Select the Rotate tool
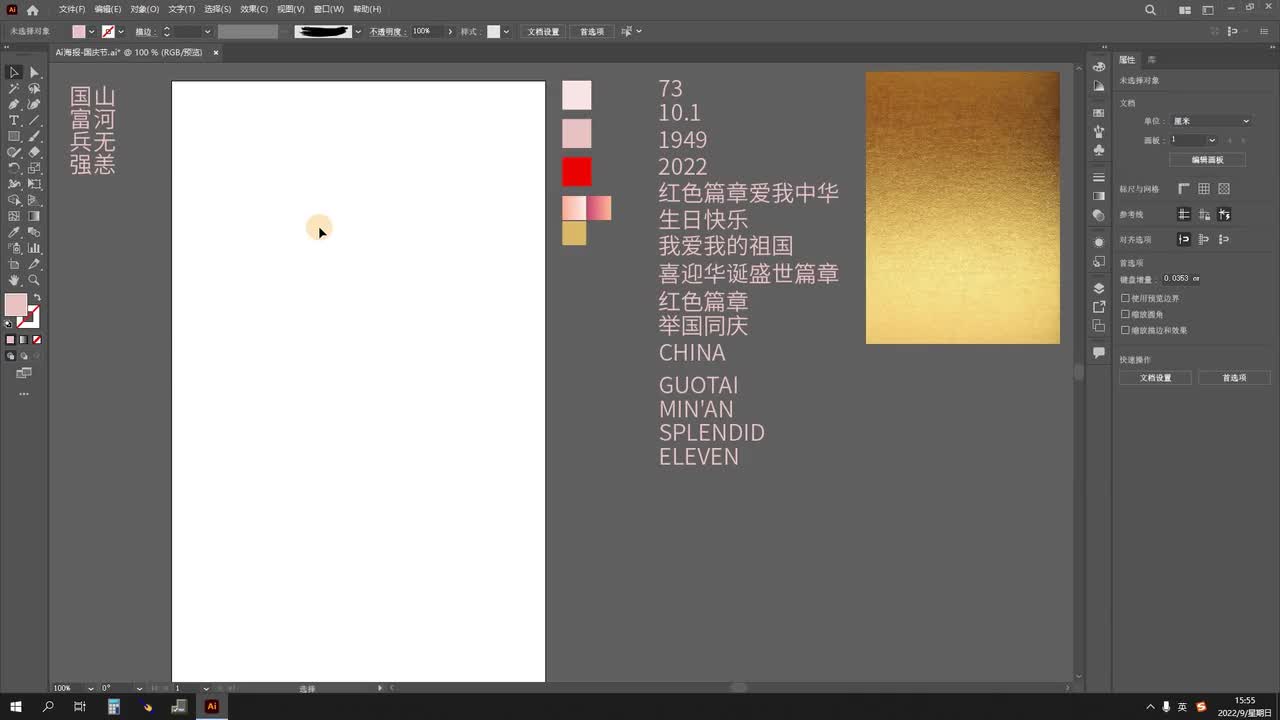Image resolution: width=1280 pixels, height=720 pixels. [x=14, y=168]
